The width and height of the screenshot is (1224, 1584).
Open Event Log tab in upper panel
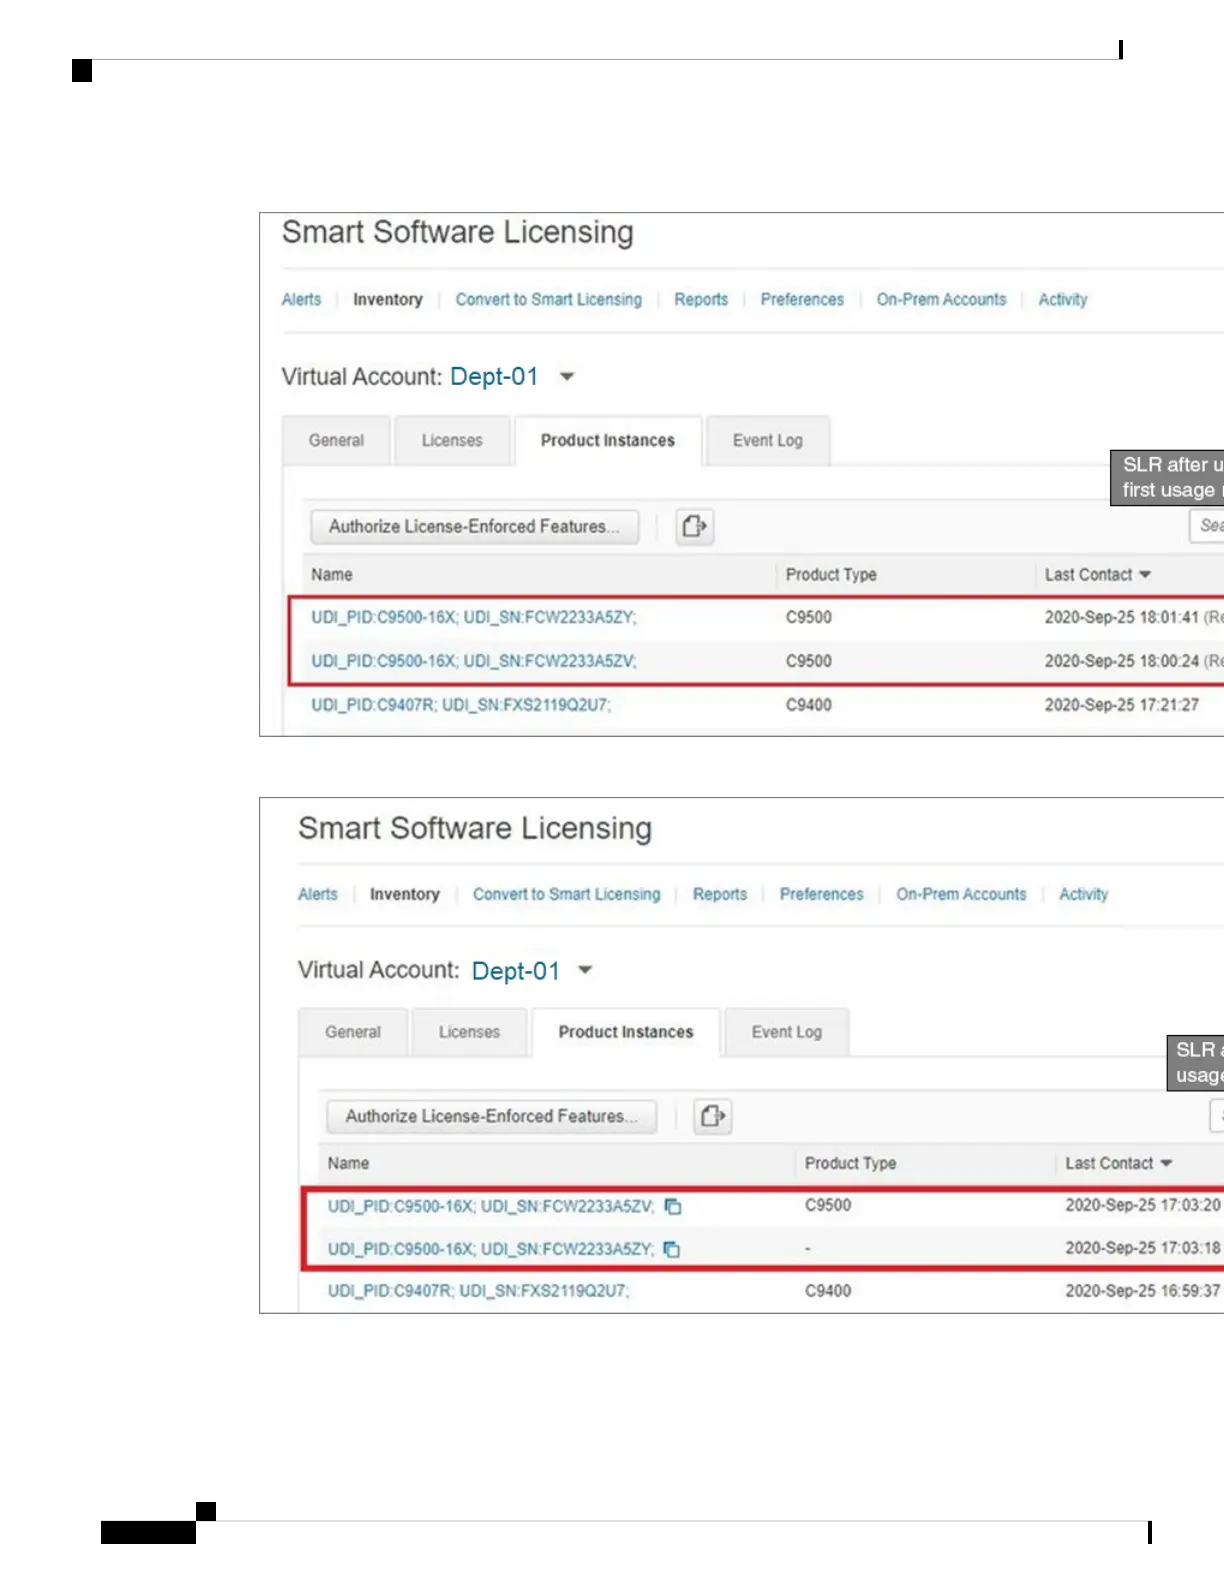768,441
